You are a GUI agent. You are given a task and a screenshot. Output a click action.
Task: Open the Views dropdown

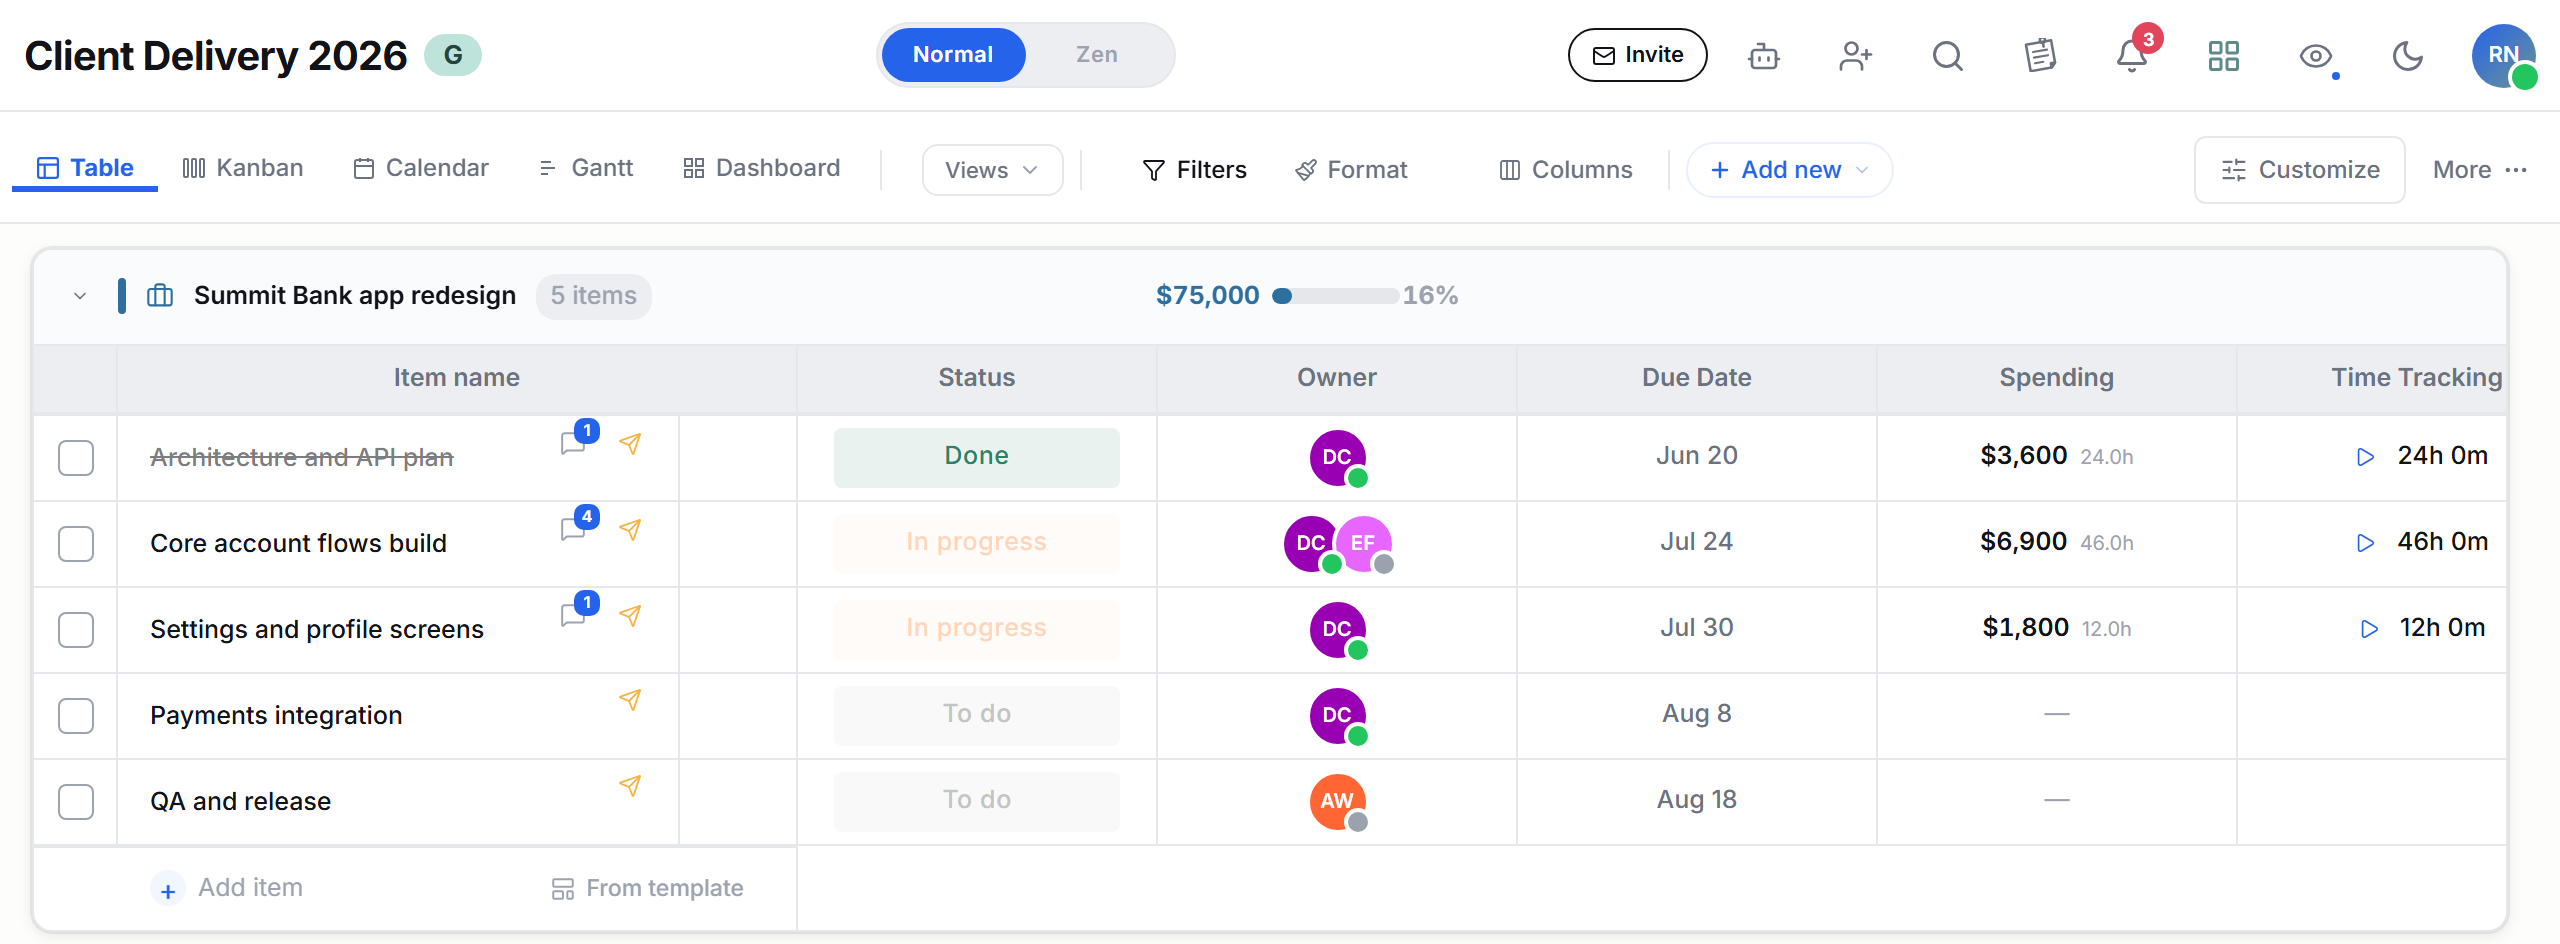(x=992, y=170)
